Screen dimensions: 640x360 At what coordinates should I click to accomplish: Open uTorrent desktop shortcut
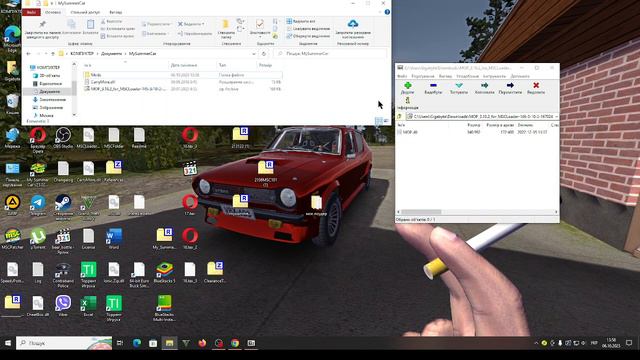(38, 239)
